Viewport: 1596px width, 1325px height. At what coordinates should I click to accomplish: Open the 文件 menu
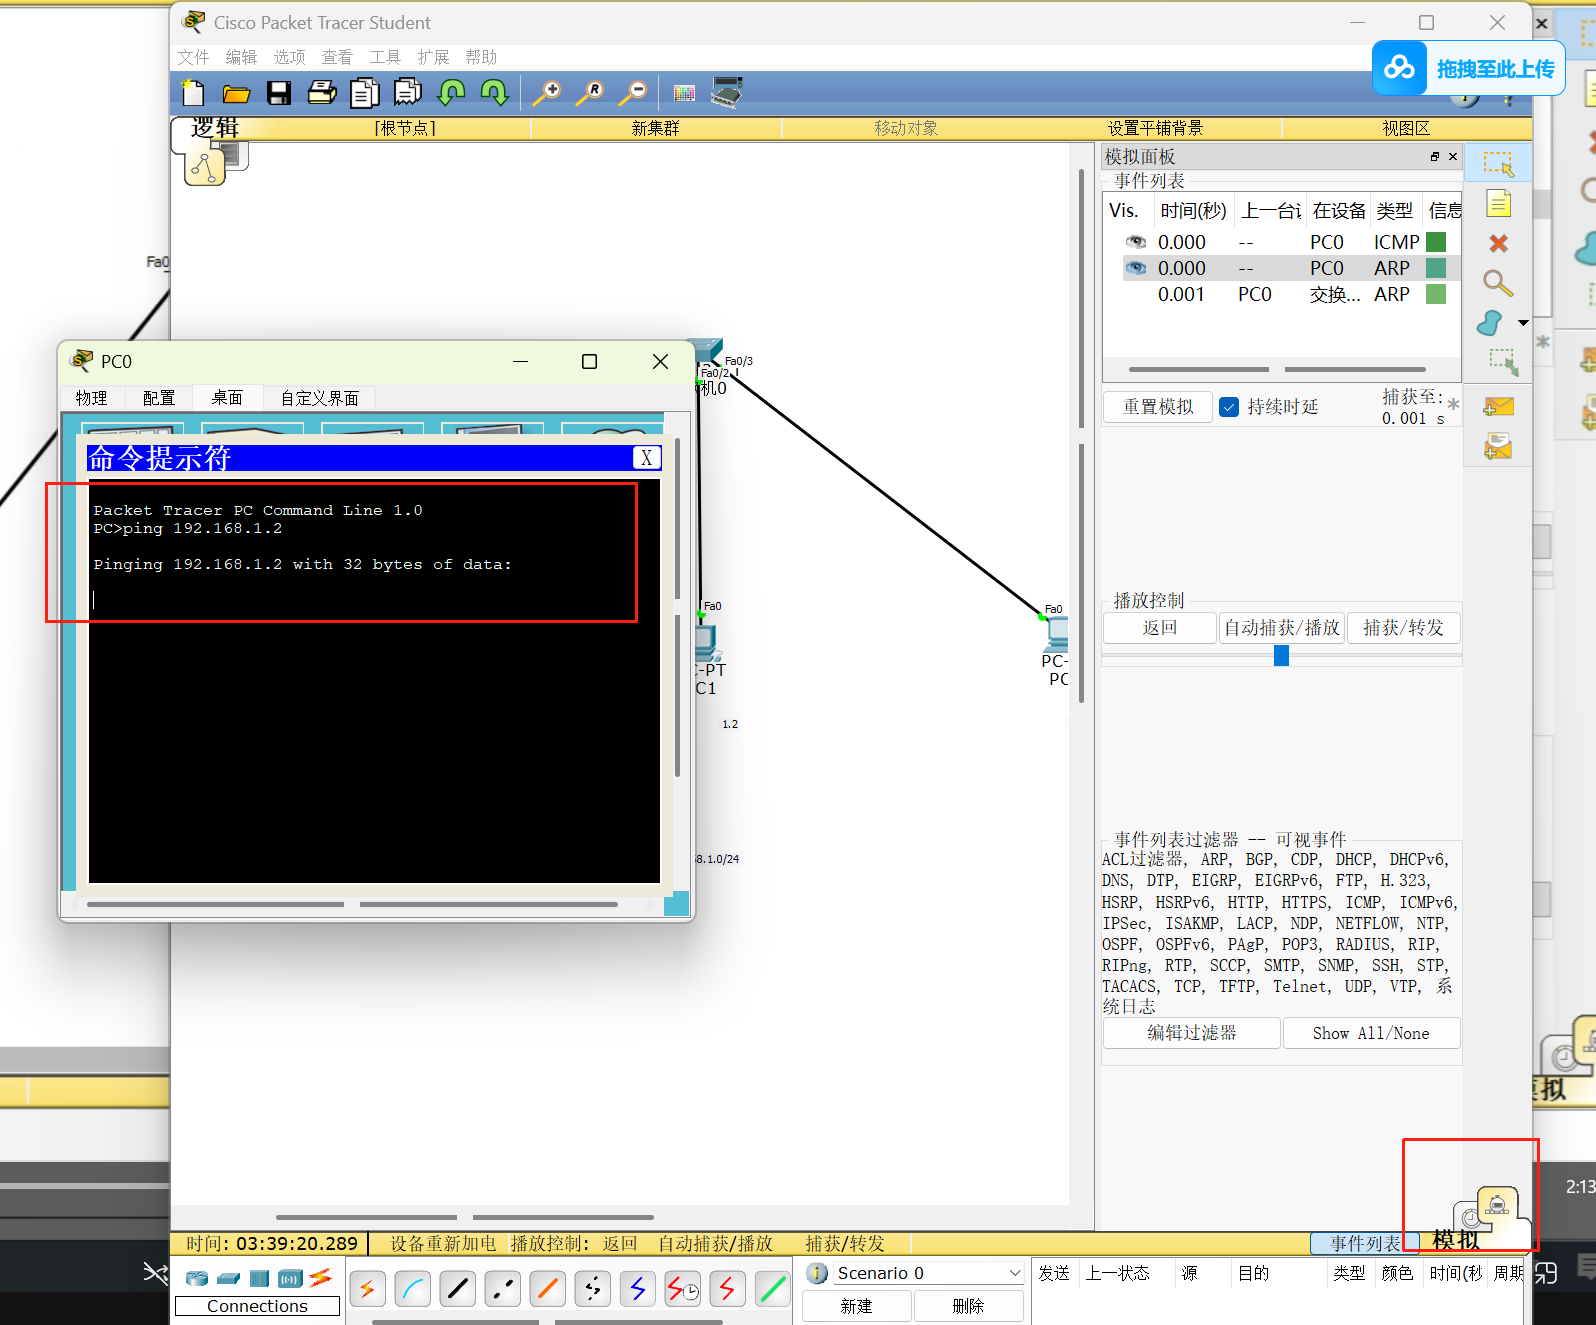coord(194,57)
